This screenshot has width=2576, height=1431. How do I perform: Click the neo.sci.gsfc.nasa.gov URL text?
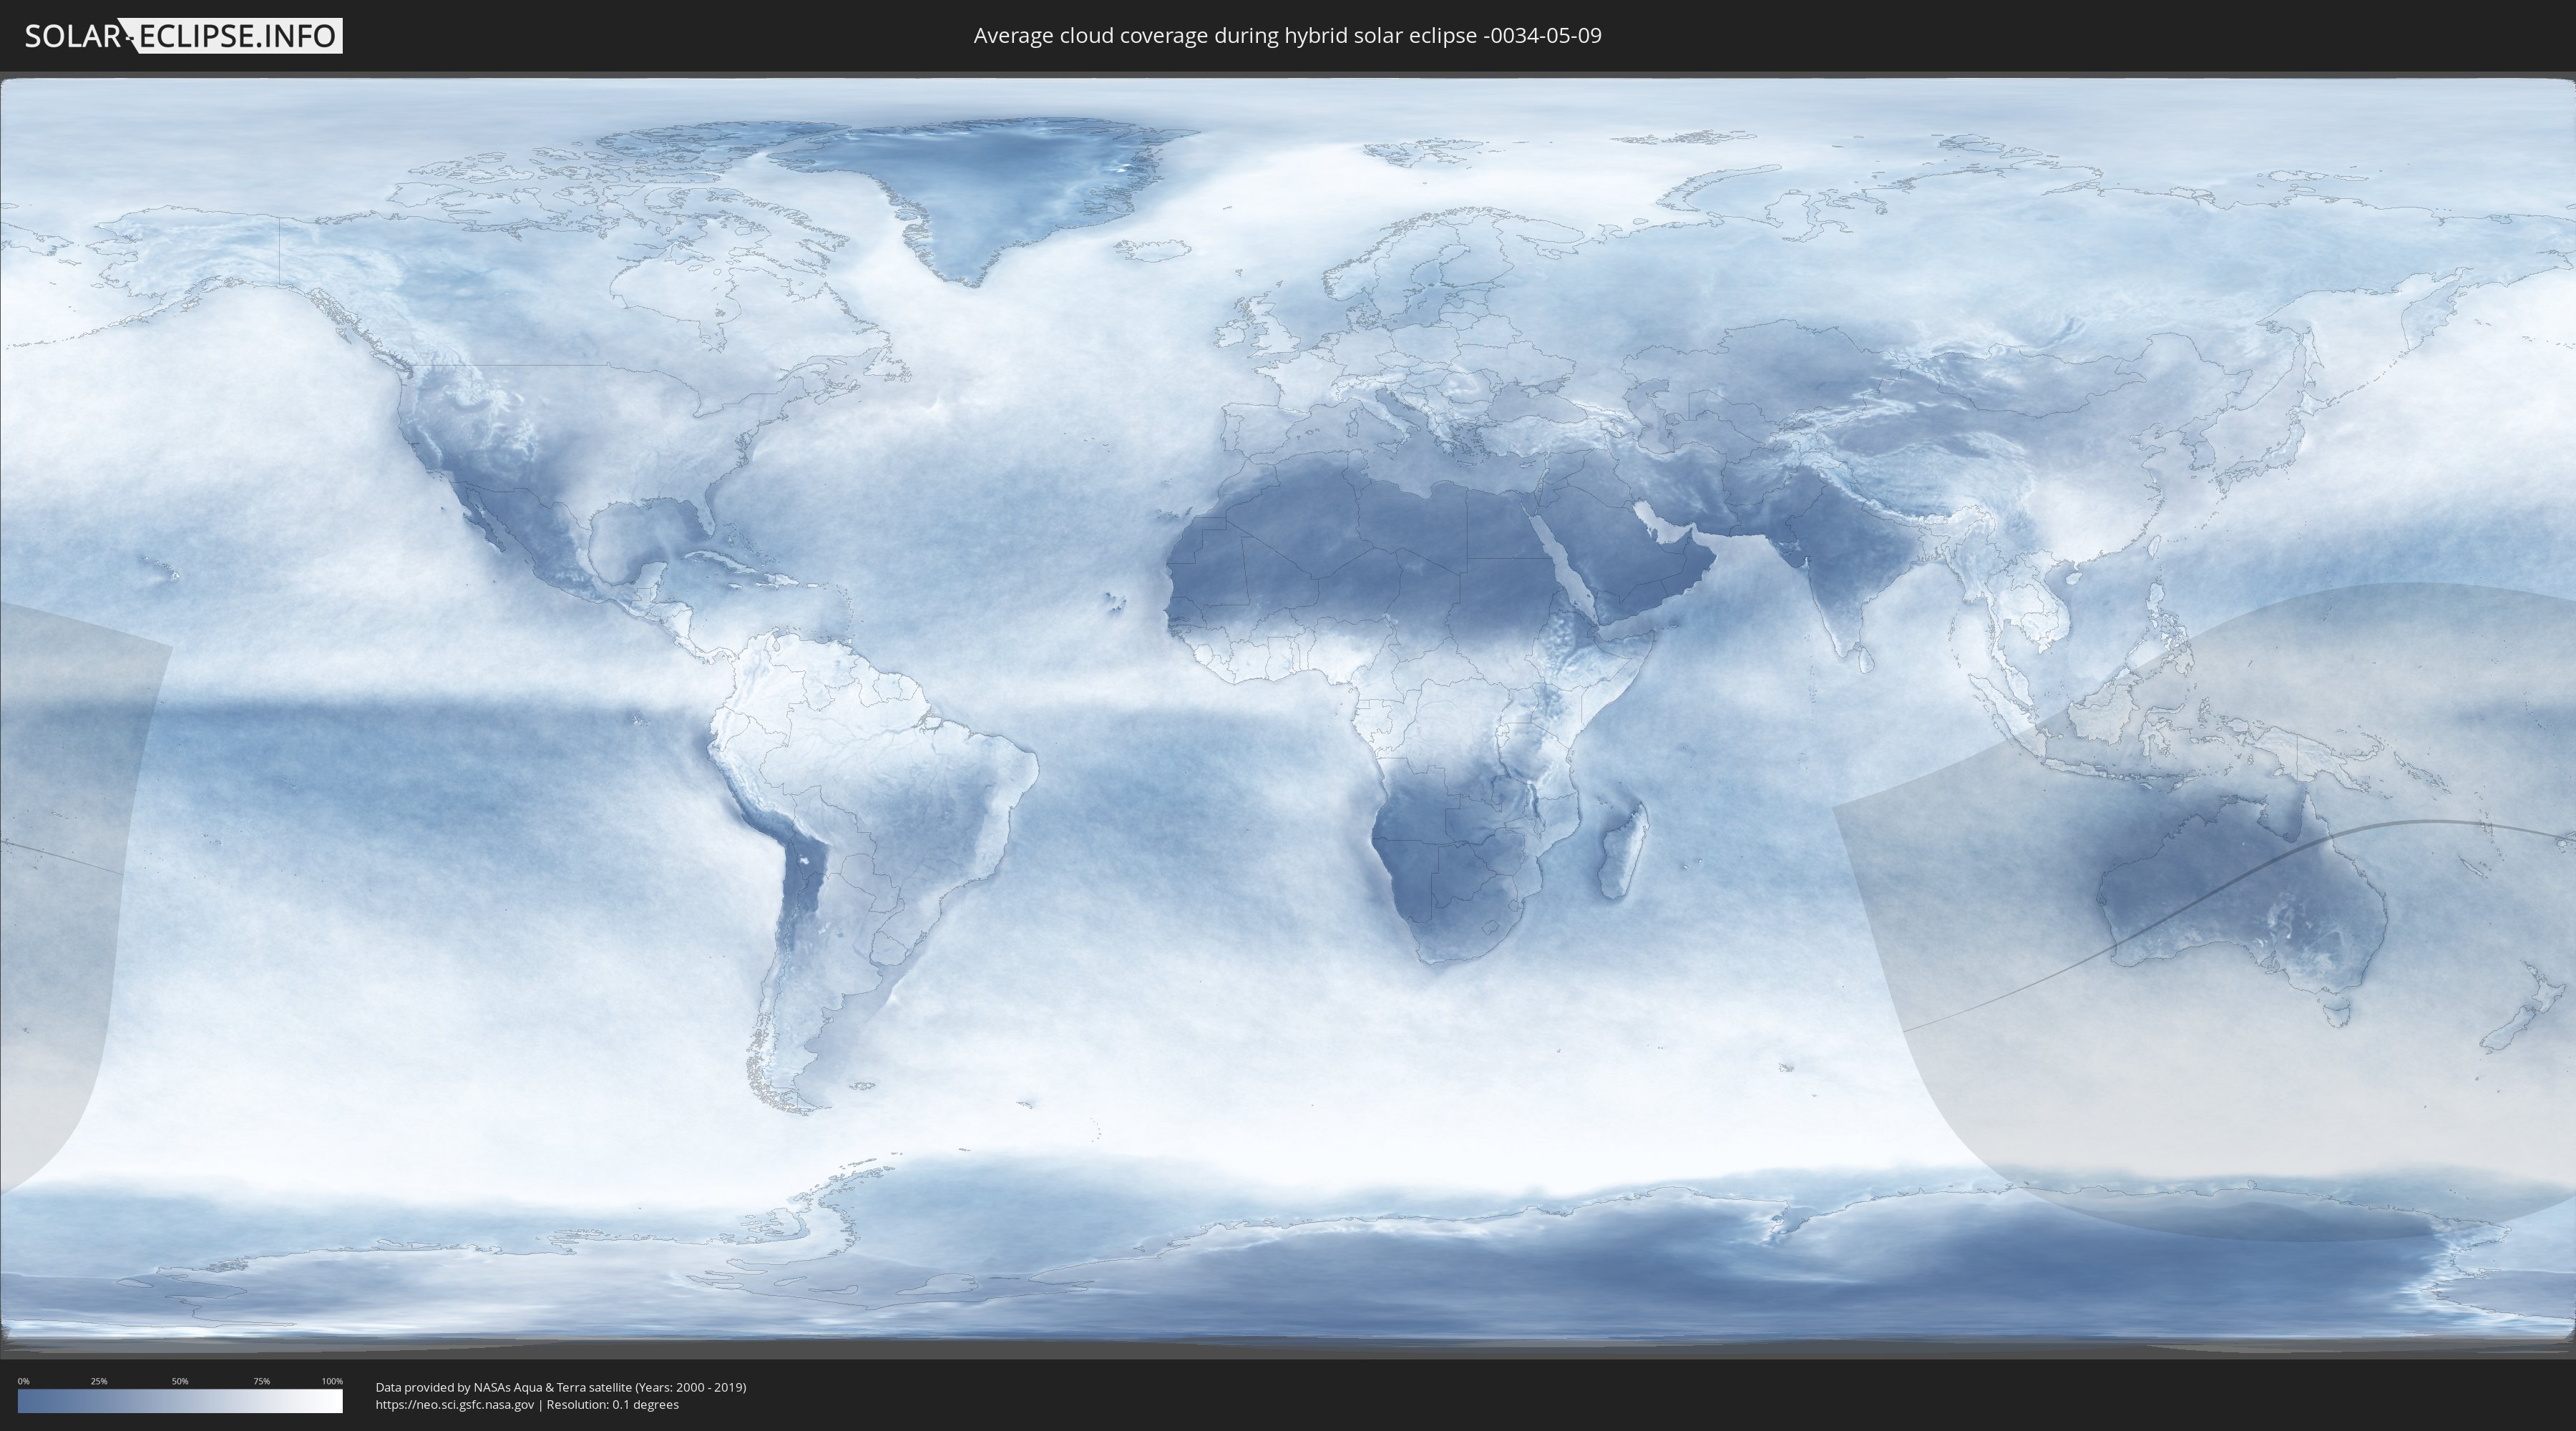(x=455, y=1404)
